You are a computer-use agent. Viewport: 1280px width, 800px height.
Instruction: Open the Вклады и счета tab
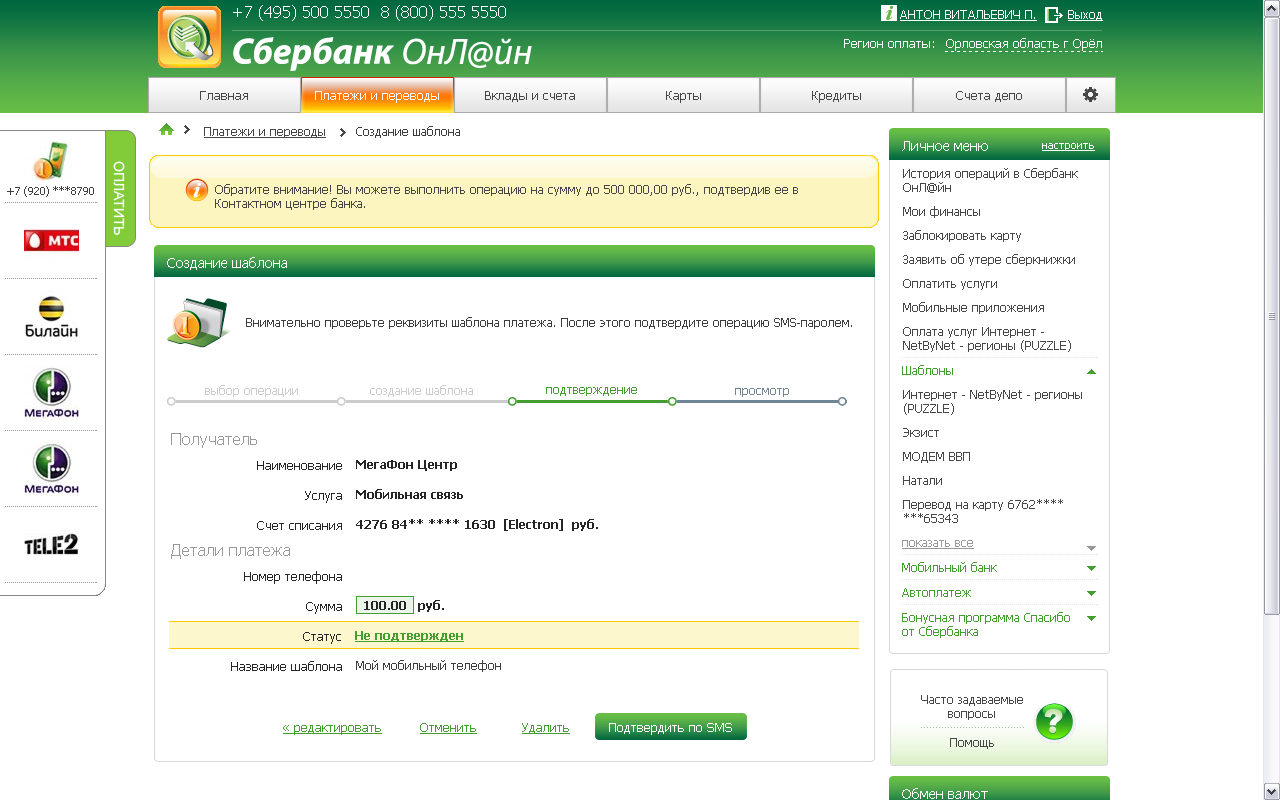click(530, 95)
